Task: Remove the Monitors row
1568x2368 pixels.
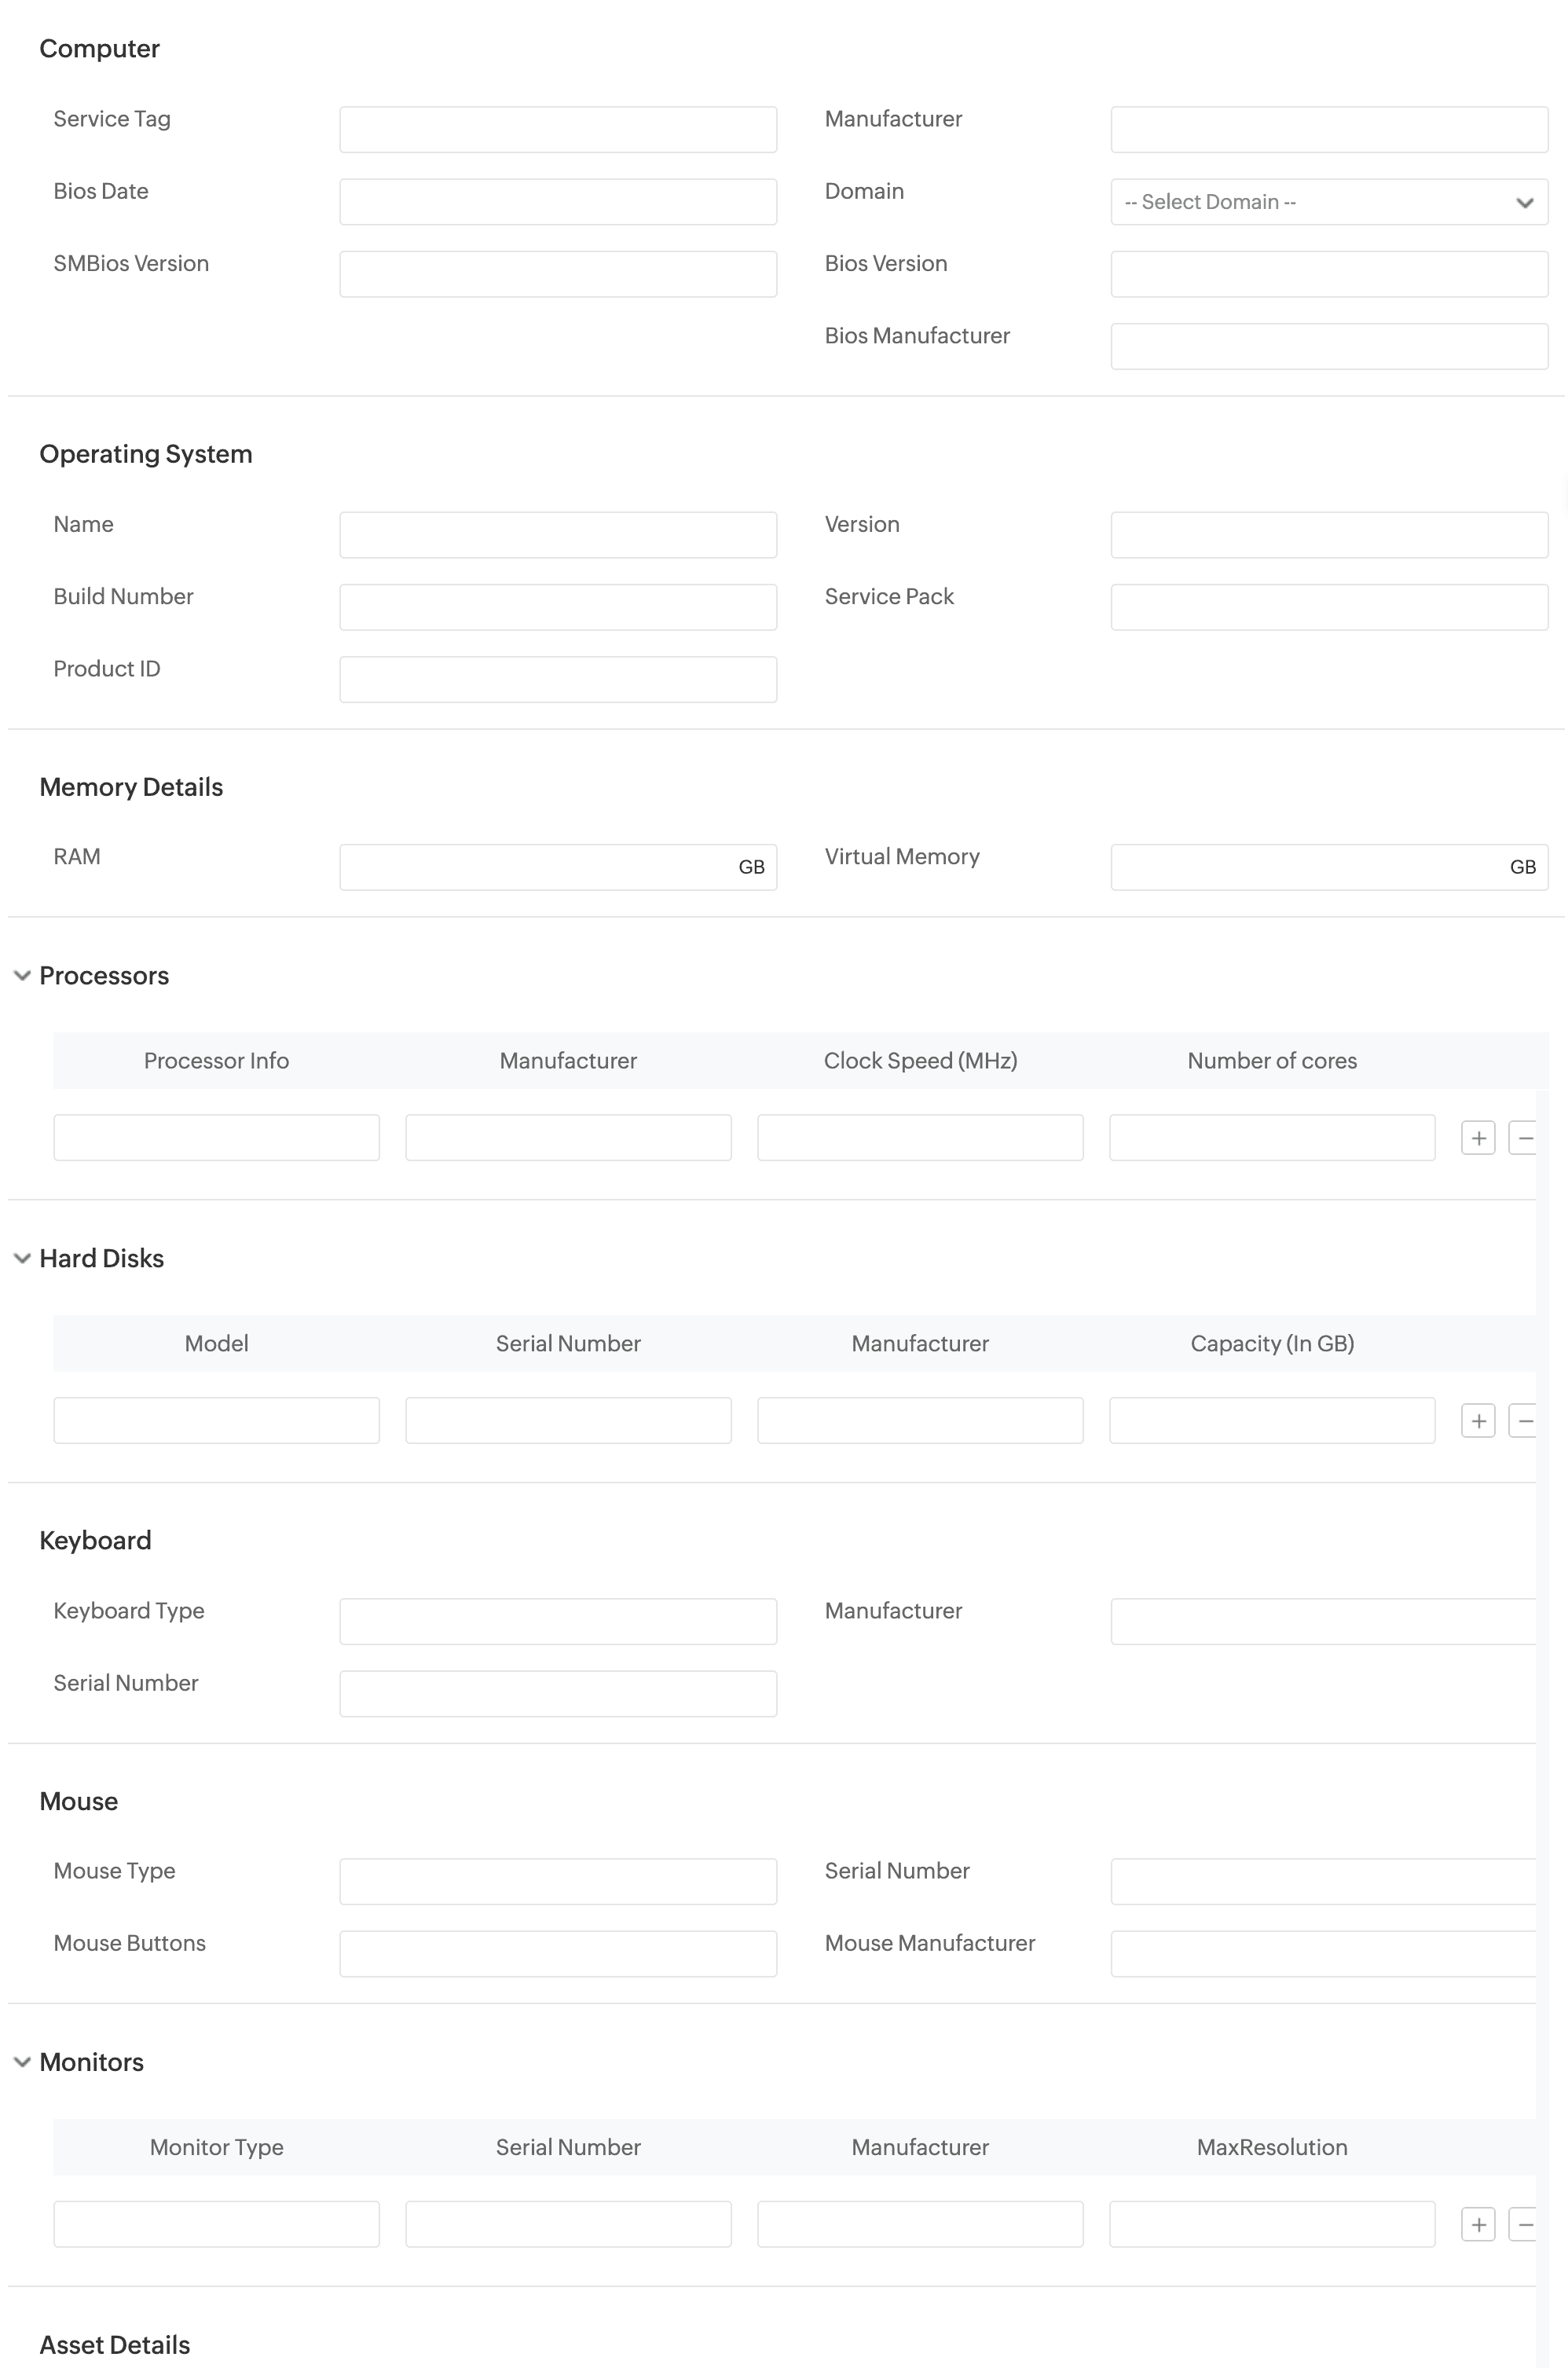Action: pyautogui.click(x=1523, y=2225)
